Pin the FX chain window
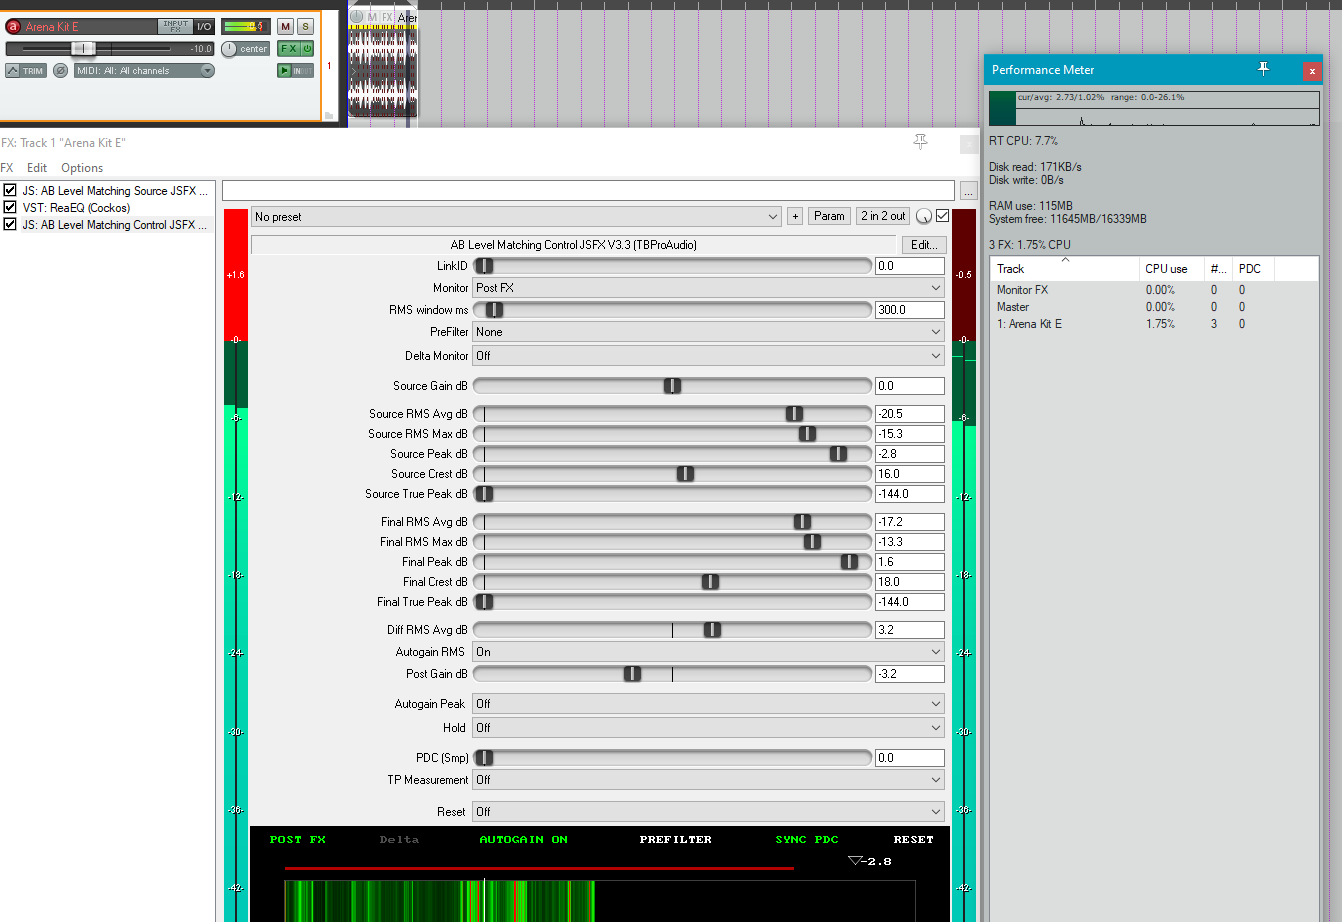The width and height of the screenshot is (1342, 922). click(920, 143)
